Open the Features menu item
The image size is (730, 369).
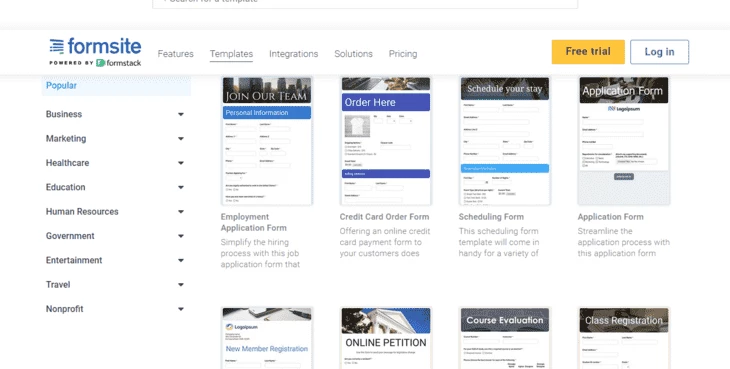click(x=176, y=54)
